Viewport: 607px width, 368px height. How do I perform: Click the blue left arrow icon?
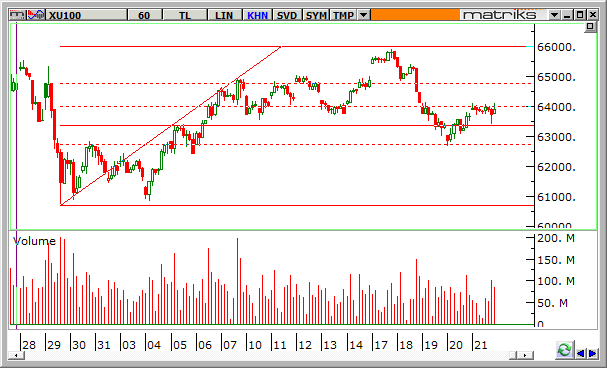(x=580, y=353)
